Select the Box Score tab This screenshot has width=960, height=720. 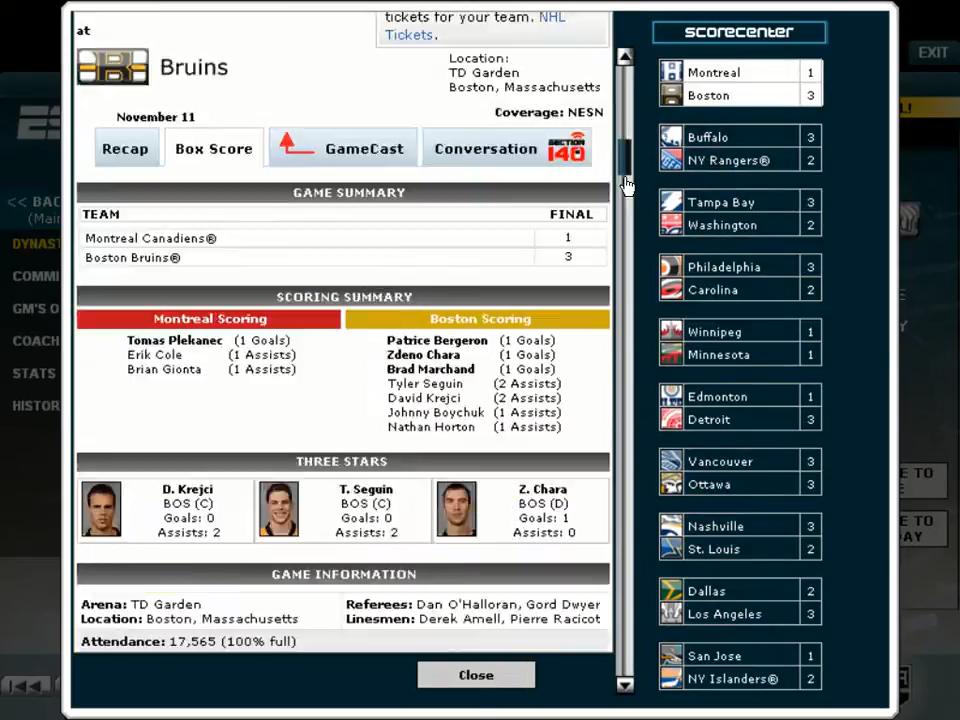click(214, 149)
